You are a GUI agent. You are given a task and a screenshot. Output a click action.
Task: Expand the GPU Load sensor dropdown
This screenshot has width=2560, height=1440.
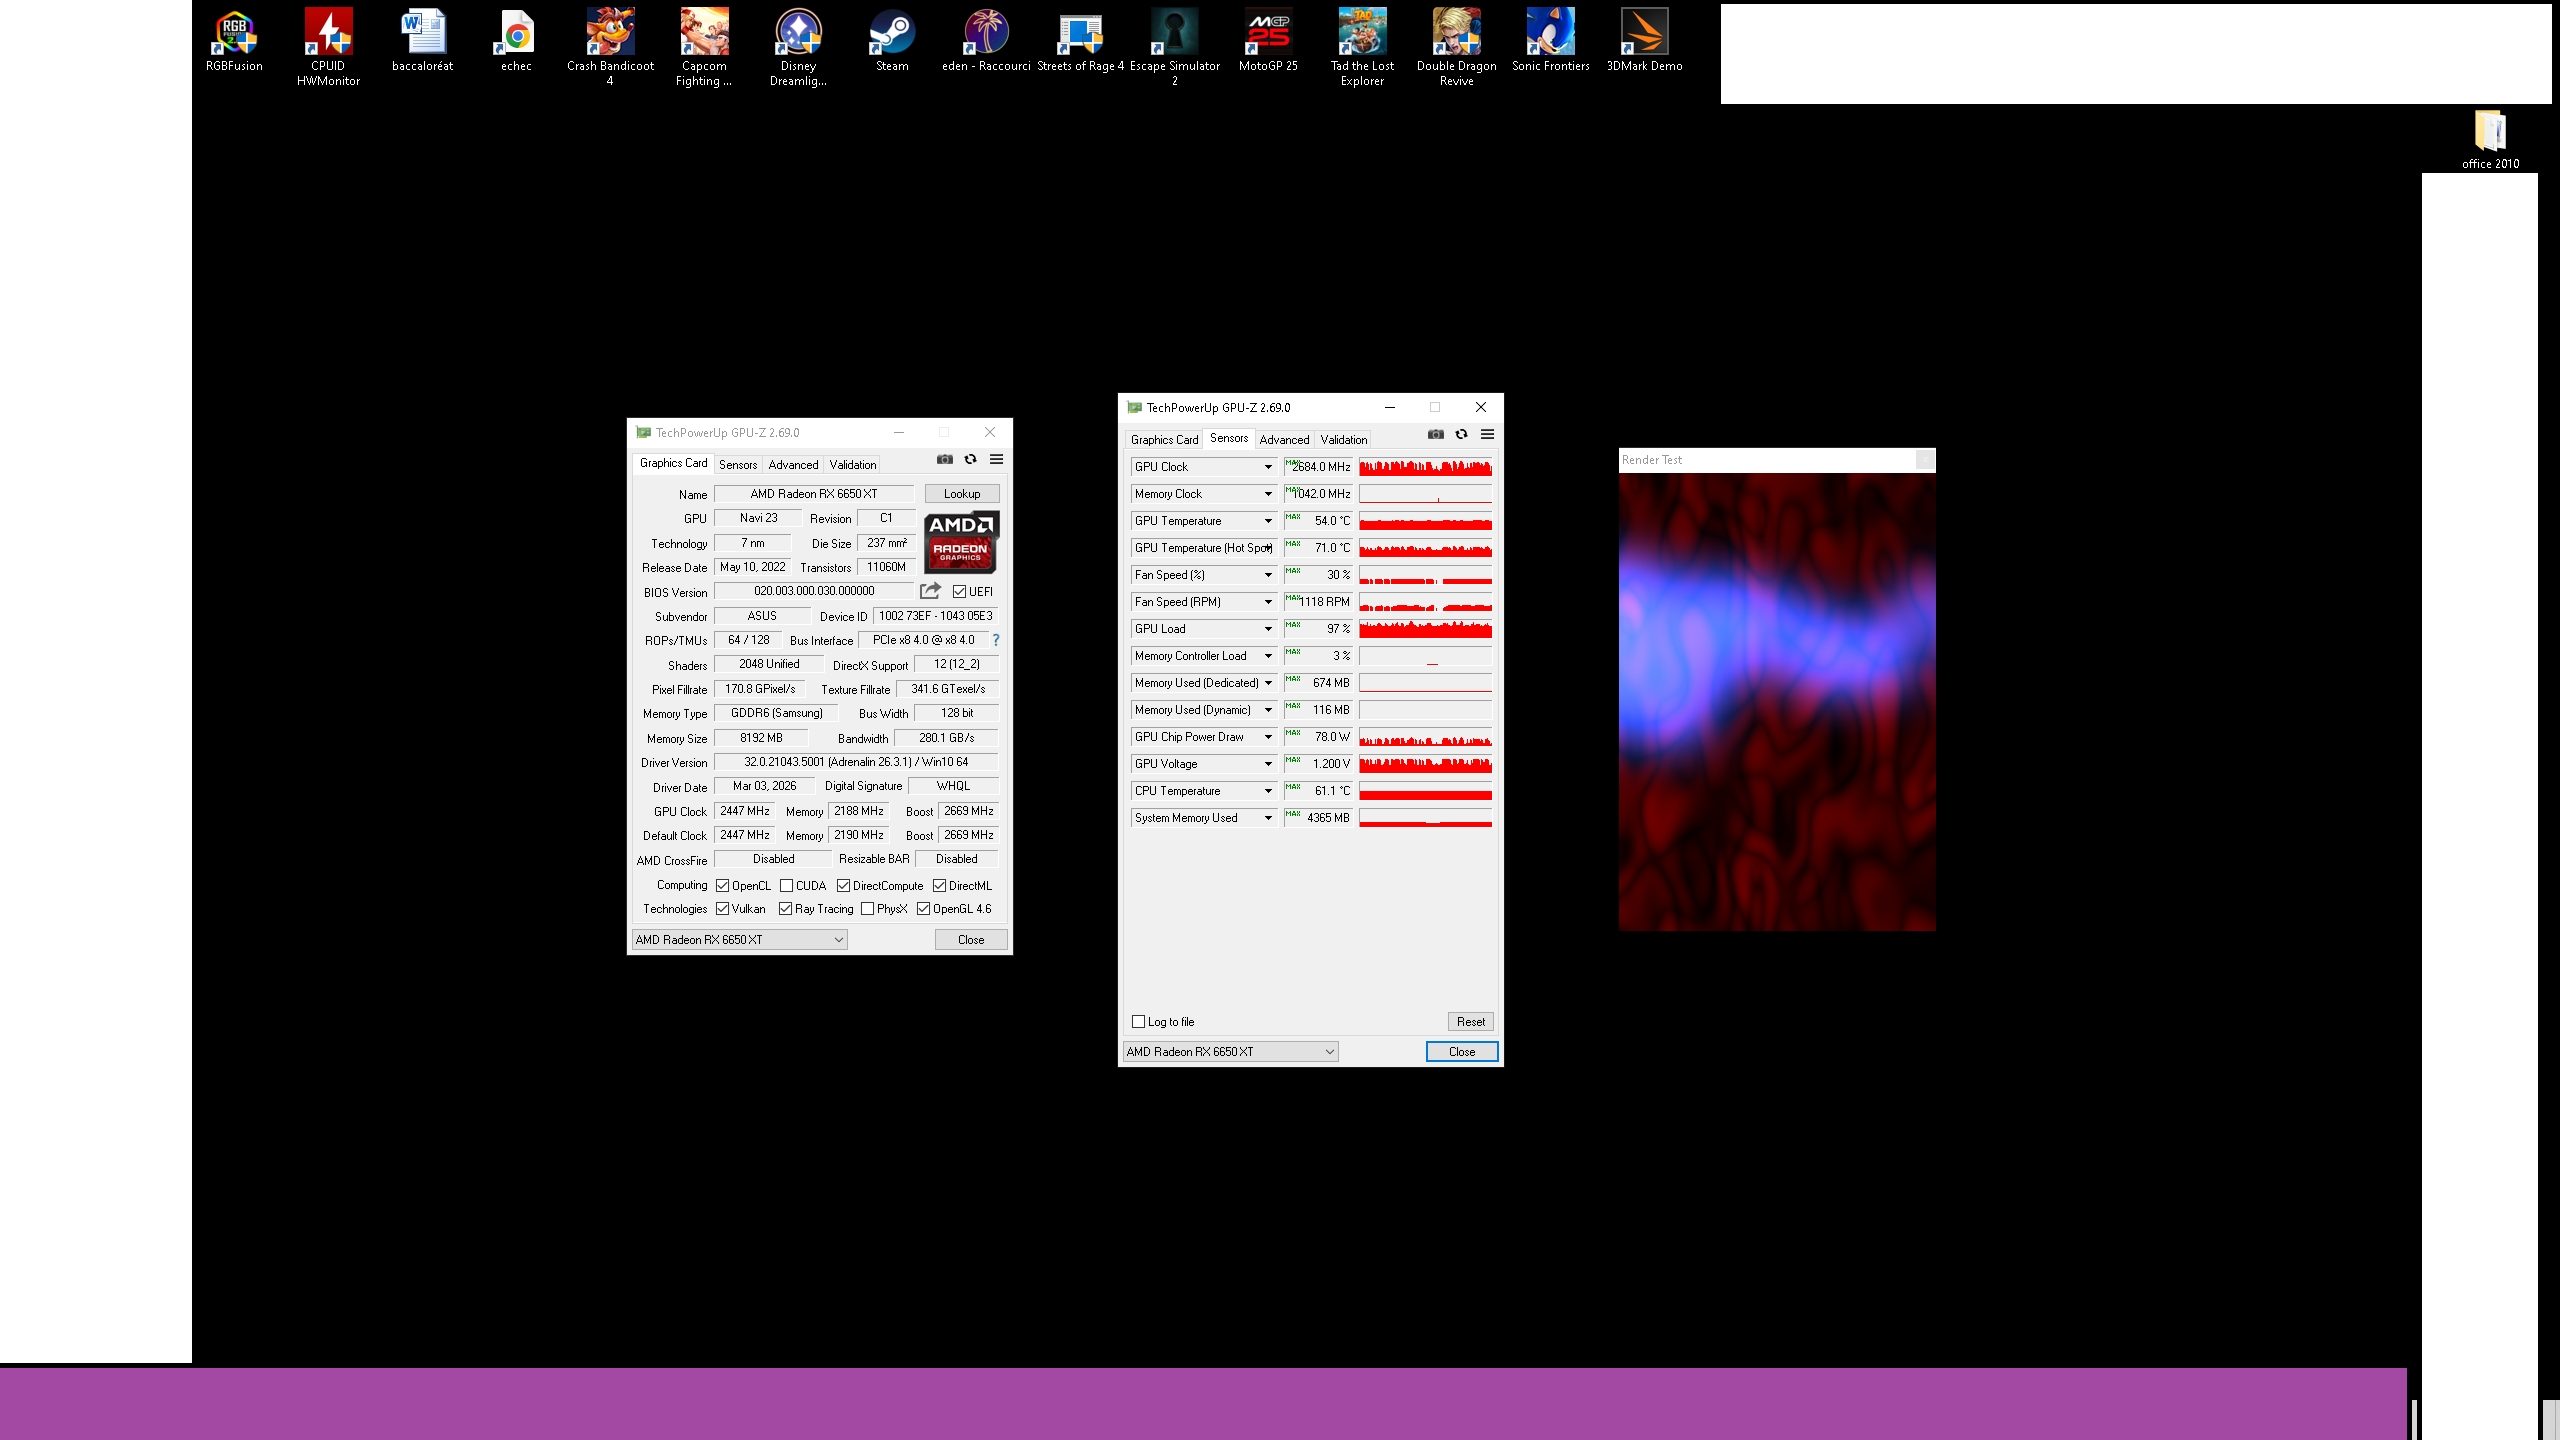(x=1267, y=629)
